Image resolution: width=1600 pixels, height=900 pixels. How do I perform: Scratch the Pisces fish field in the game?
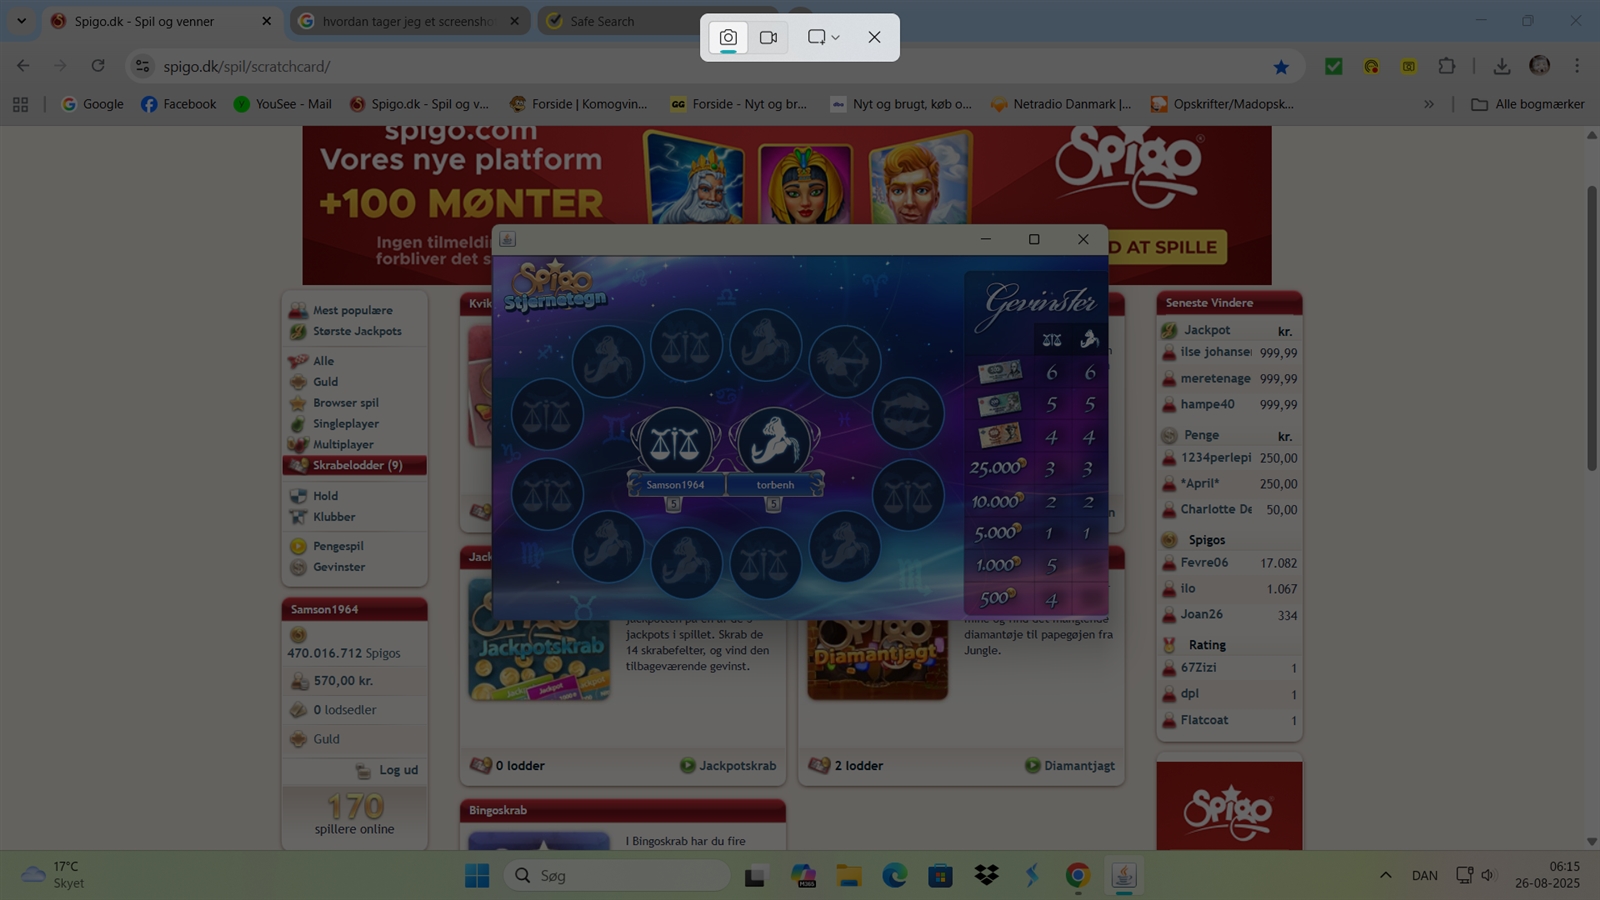(908, 413)
